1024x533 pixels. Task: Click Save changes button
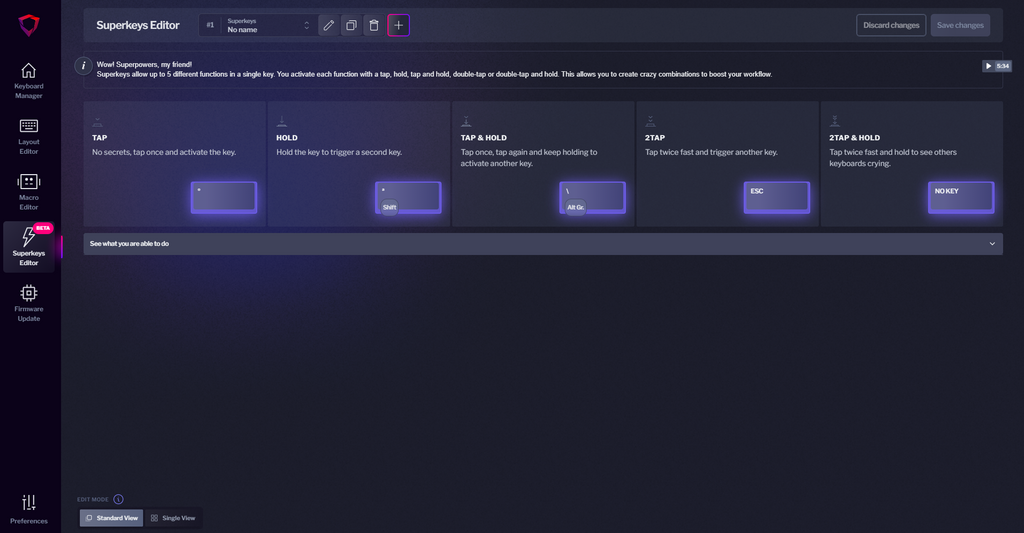959,25
